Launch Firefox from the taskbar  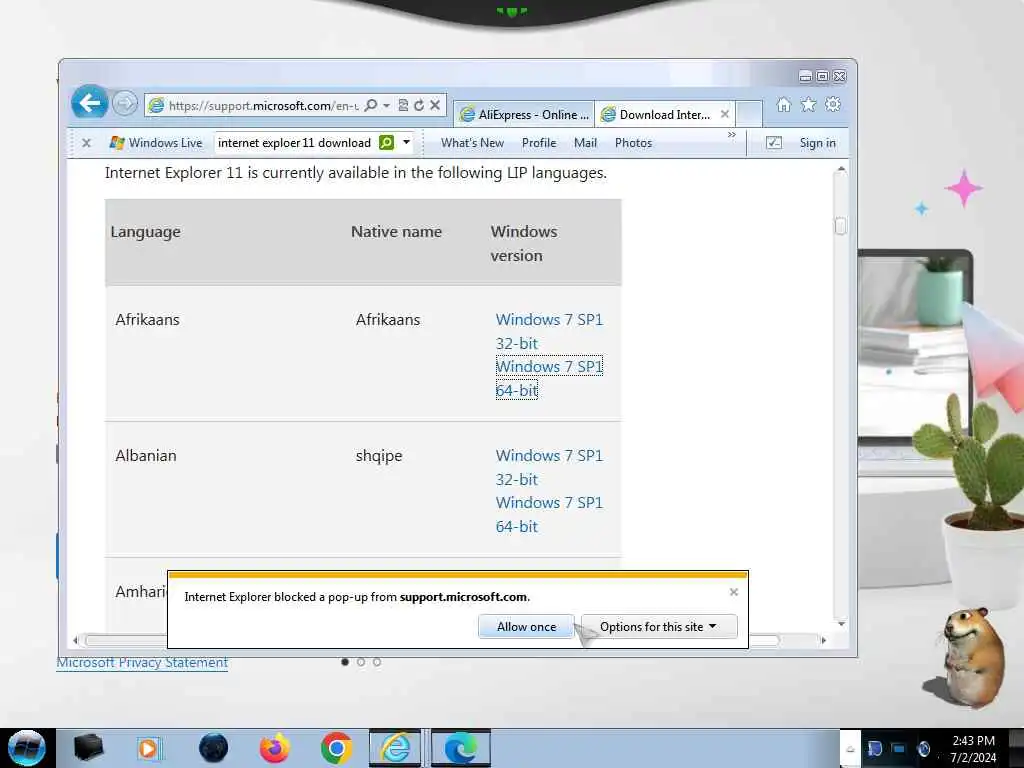tap(274, 748)
